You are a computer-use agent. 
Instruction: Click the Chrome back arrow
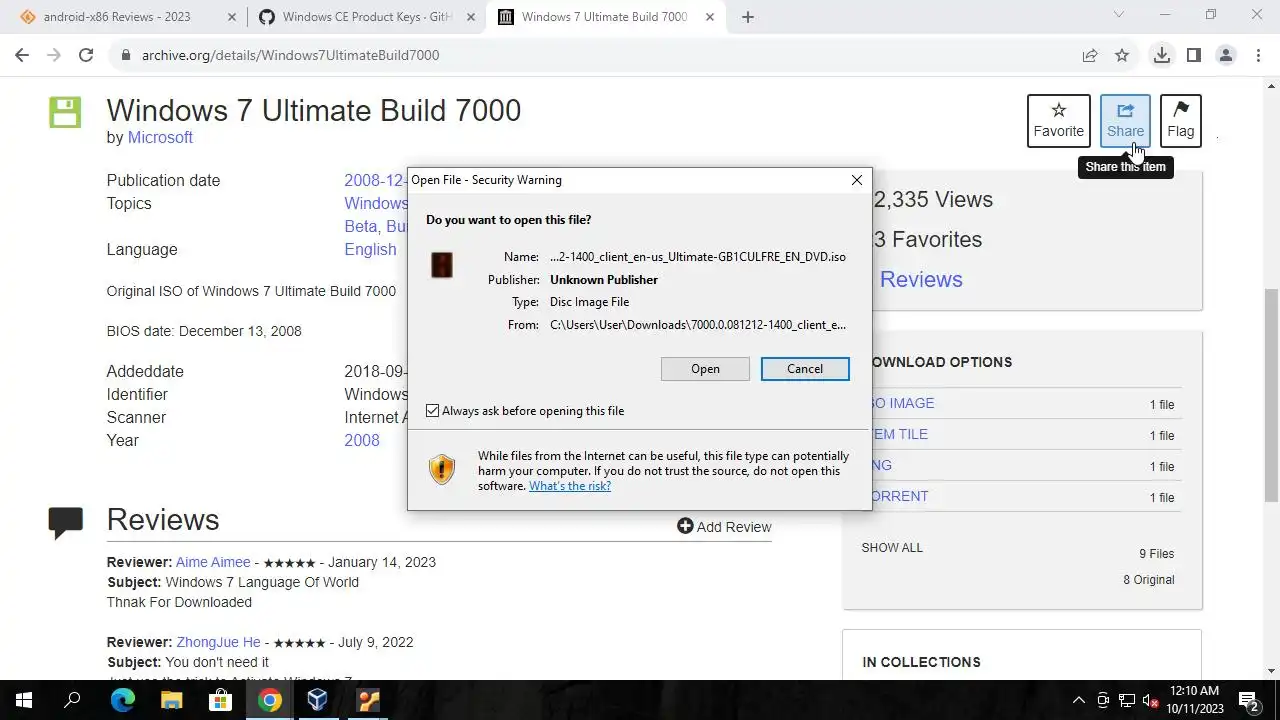(22, 55)
